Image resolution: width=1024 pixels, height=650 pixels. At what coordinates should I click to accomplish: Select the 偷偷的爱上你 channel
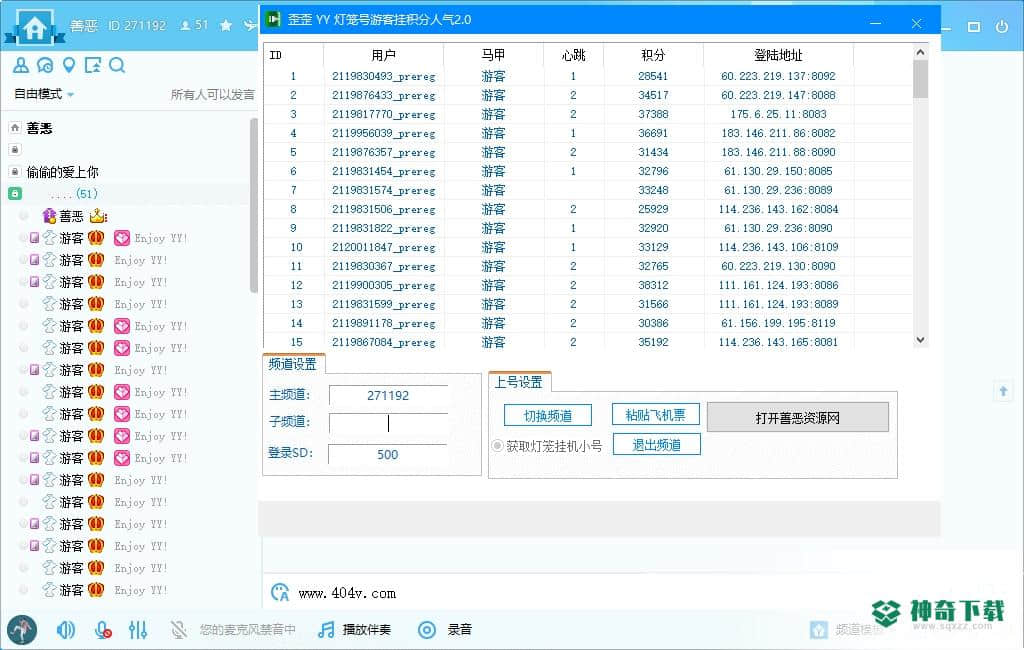(62, 172)
